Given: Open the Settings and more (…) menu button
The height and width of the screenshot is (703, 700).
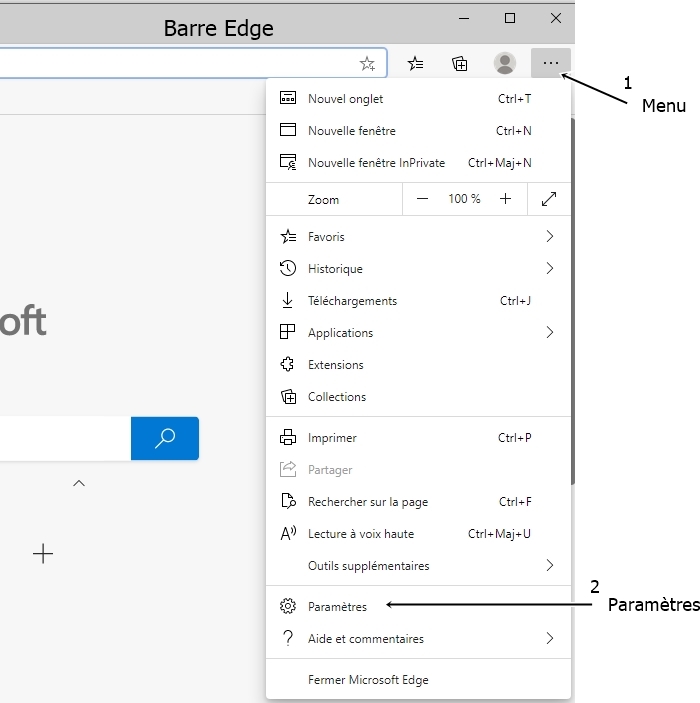Looking at the screenshot, I should click(x=551, y=63).
